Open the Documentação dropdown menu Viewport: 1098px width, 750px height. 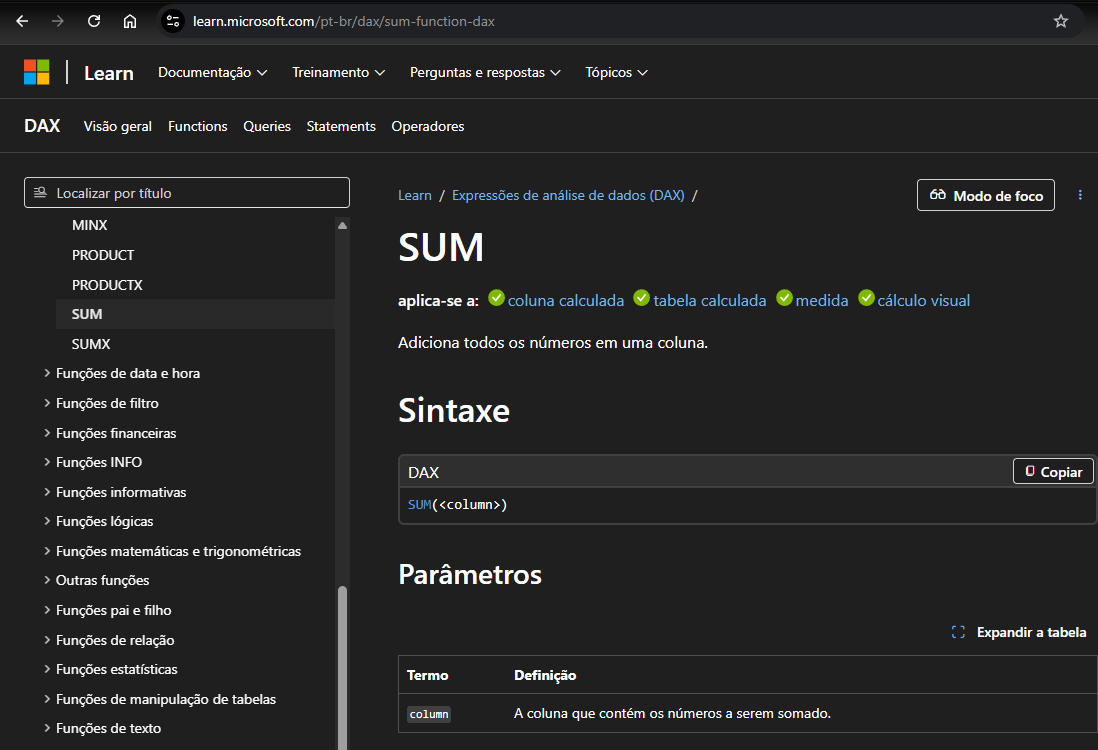pos(212,72)
